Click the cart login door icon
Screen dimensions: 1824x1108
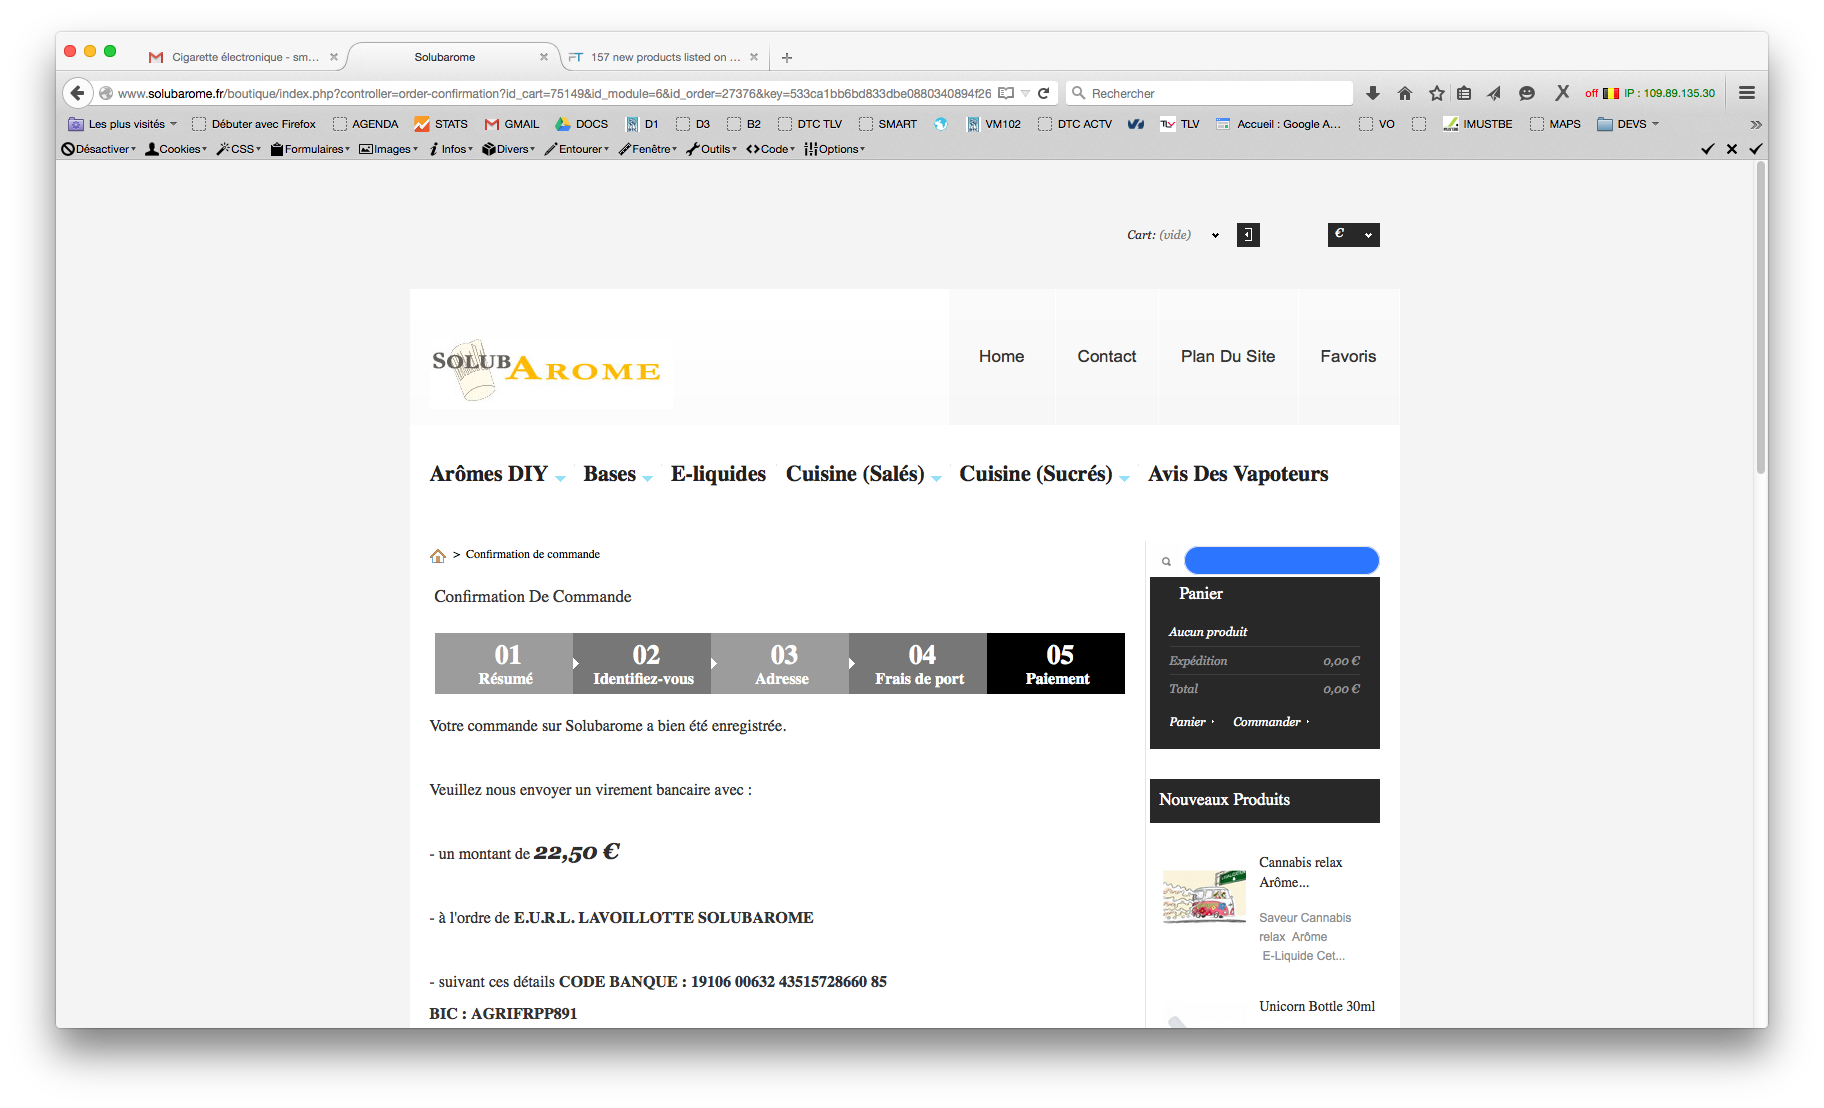point(1248,235)
